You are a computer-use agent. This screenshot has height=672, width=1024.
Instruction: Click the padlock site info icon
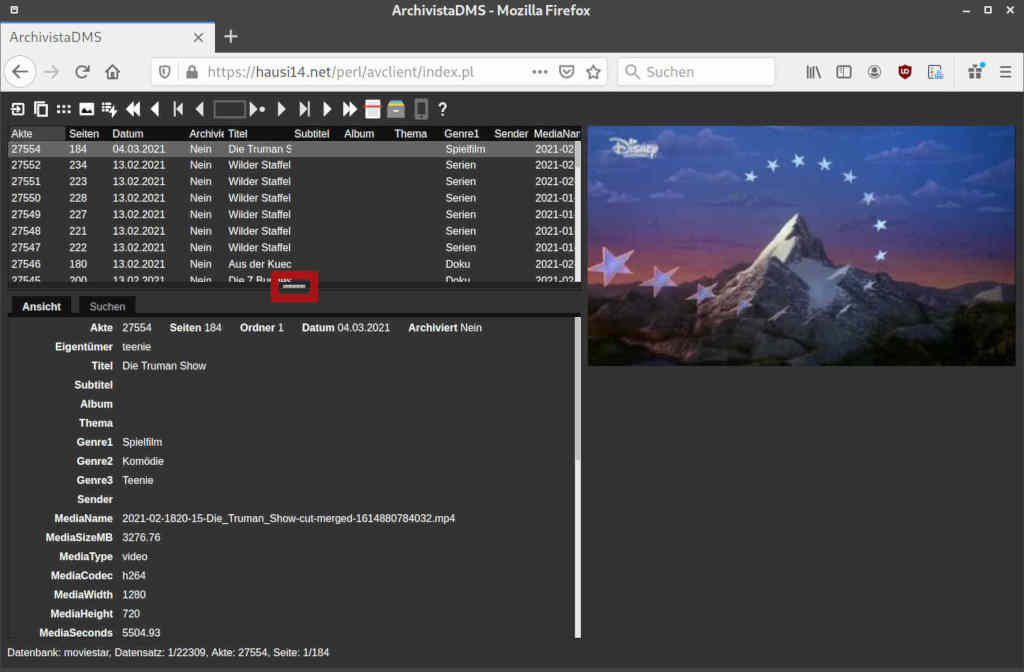coord(191,72)
